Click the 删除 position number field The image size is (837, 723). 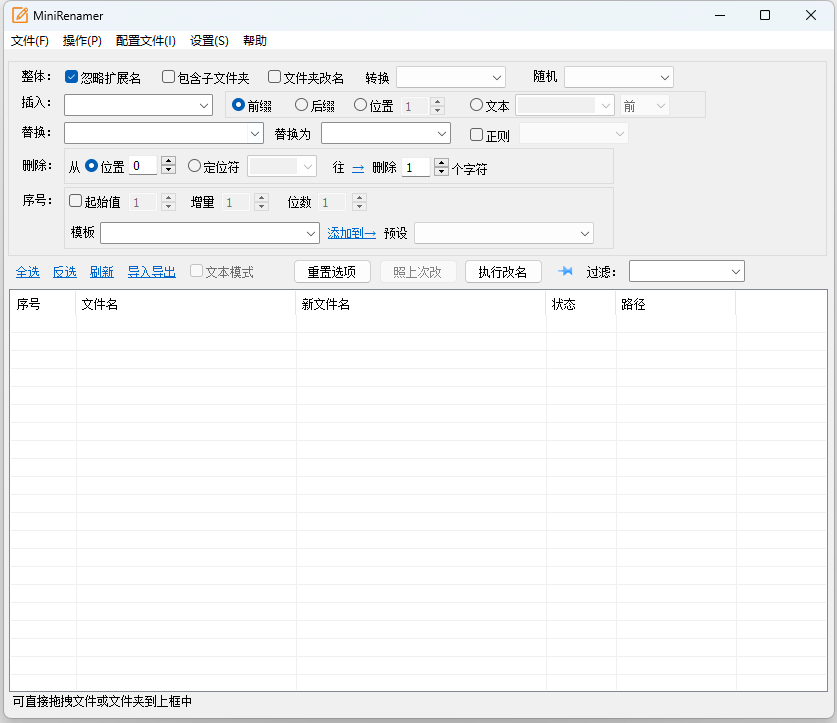click(x=143, y=166)
